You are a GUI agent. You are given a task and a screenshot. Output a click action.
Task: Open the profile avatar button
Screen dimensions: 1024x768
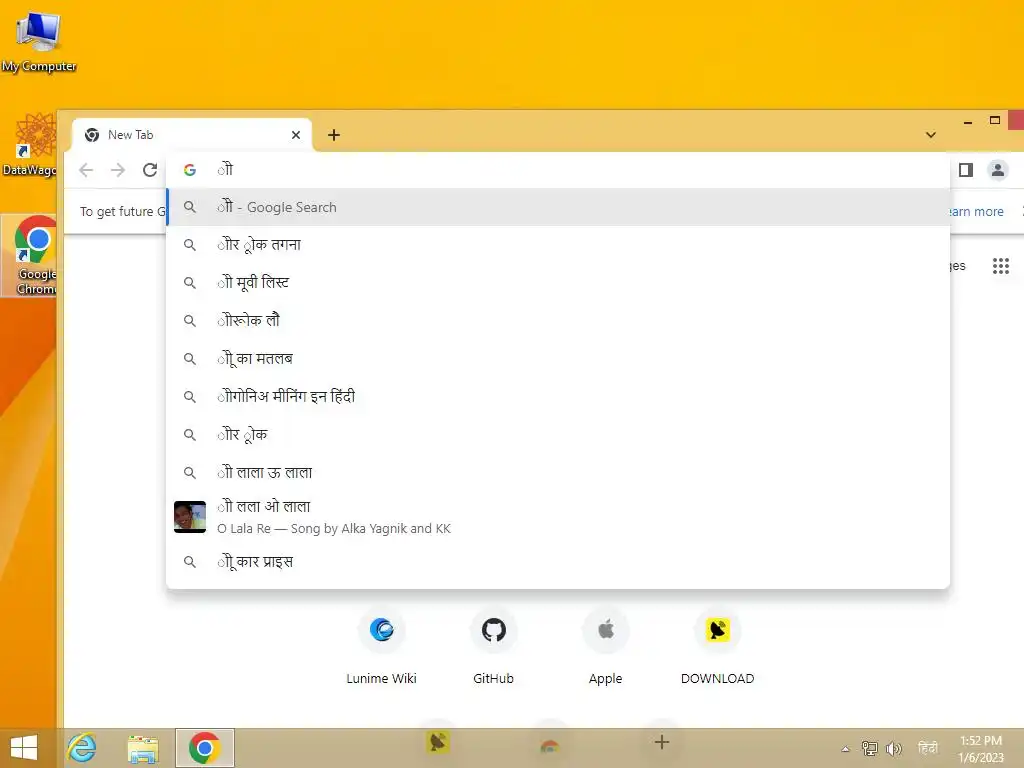pos(997,170)
